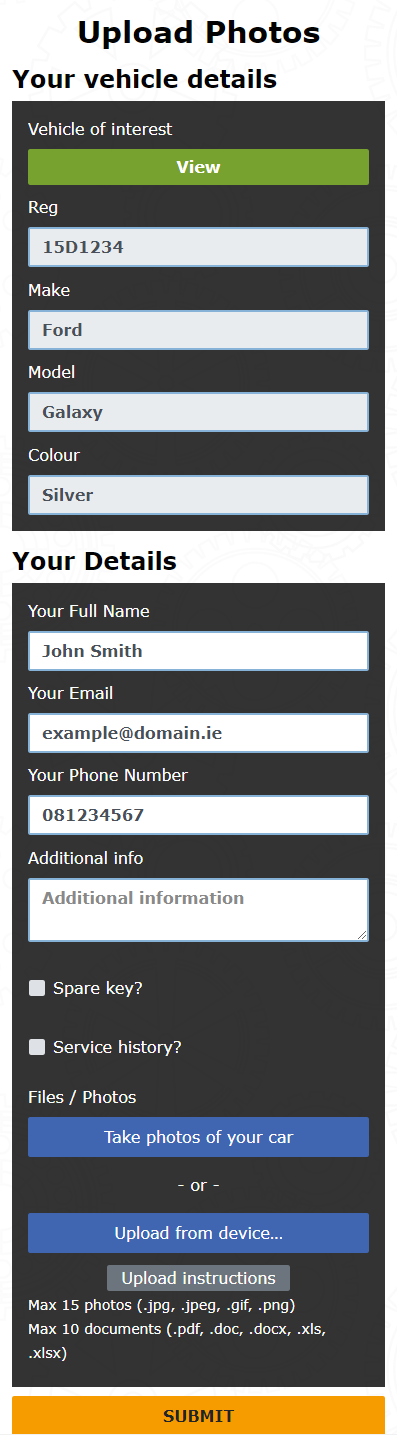
Task: Select the Your Phone Number field
Action: pos(198,815)
